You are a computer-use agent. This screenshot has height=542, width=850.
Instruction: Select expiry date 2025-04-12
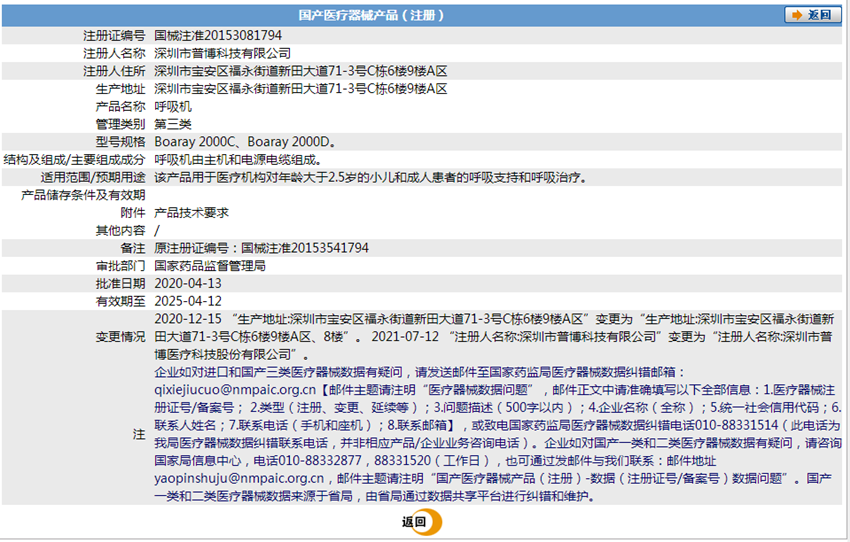pyautogui.click(x=188, y=301)
